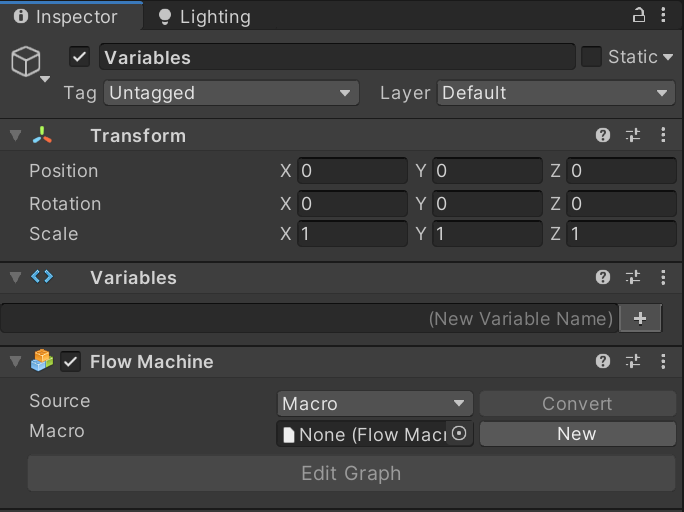
Task: Disable the Flow Machine component checkbox
Action: [71, 362]
